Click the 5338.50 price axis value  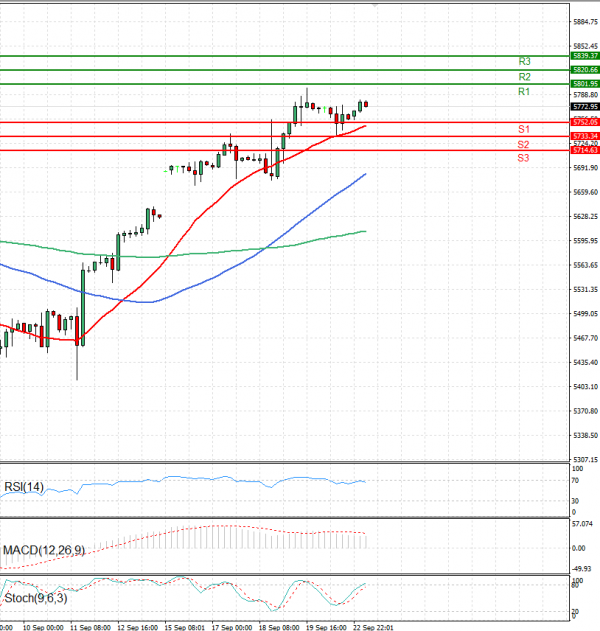(x=586, y=435)
